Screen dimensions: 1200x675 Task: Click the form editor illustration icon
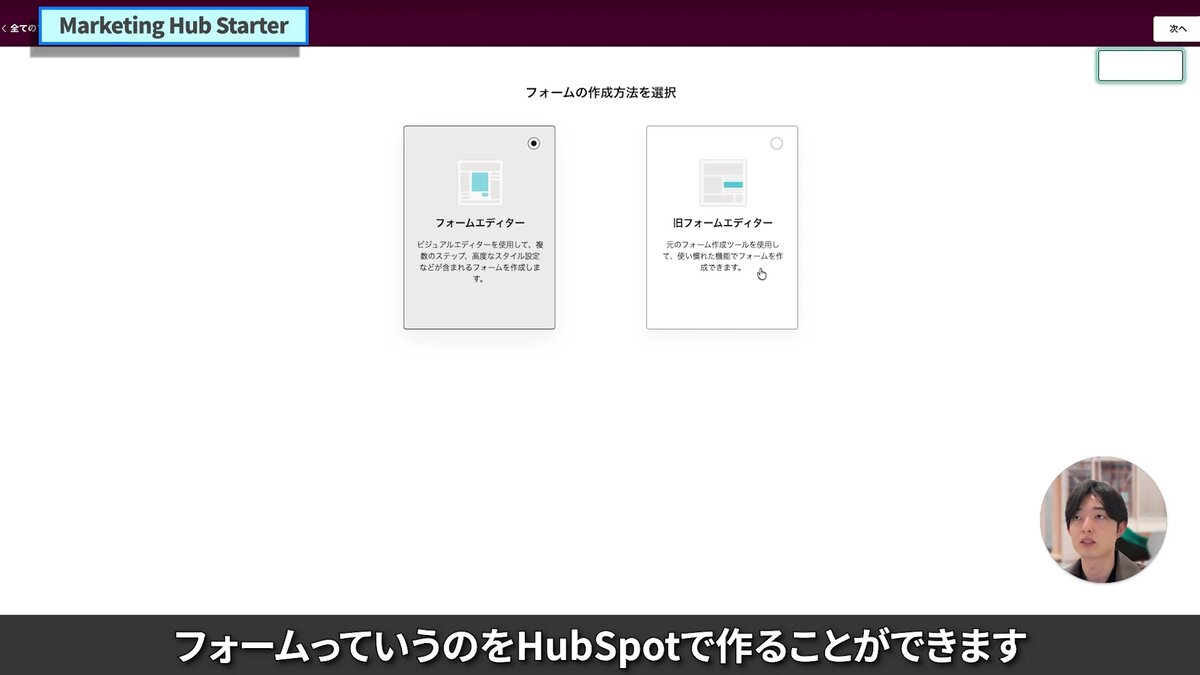click(x=479, y=183)
